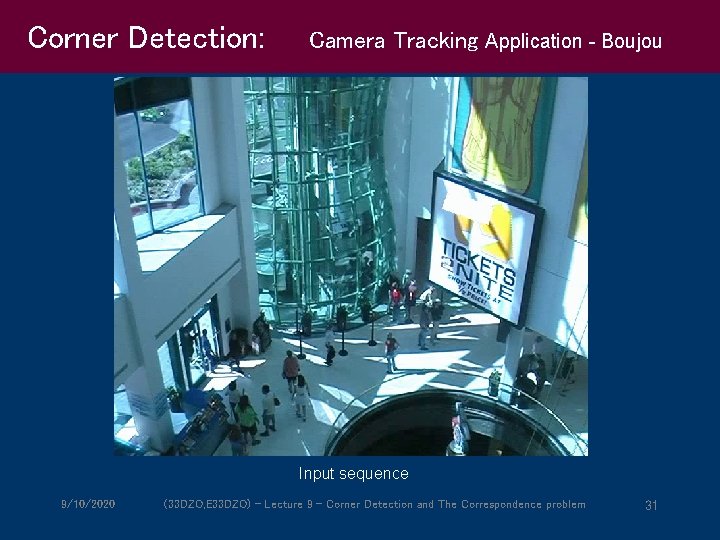Select 'Camera Tracking Application - Boujou' subtitle
Viewport: 720px width, 540px height.
coord(485,41)
